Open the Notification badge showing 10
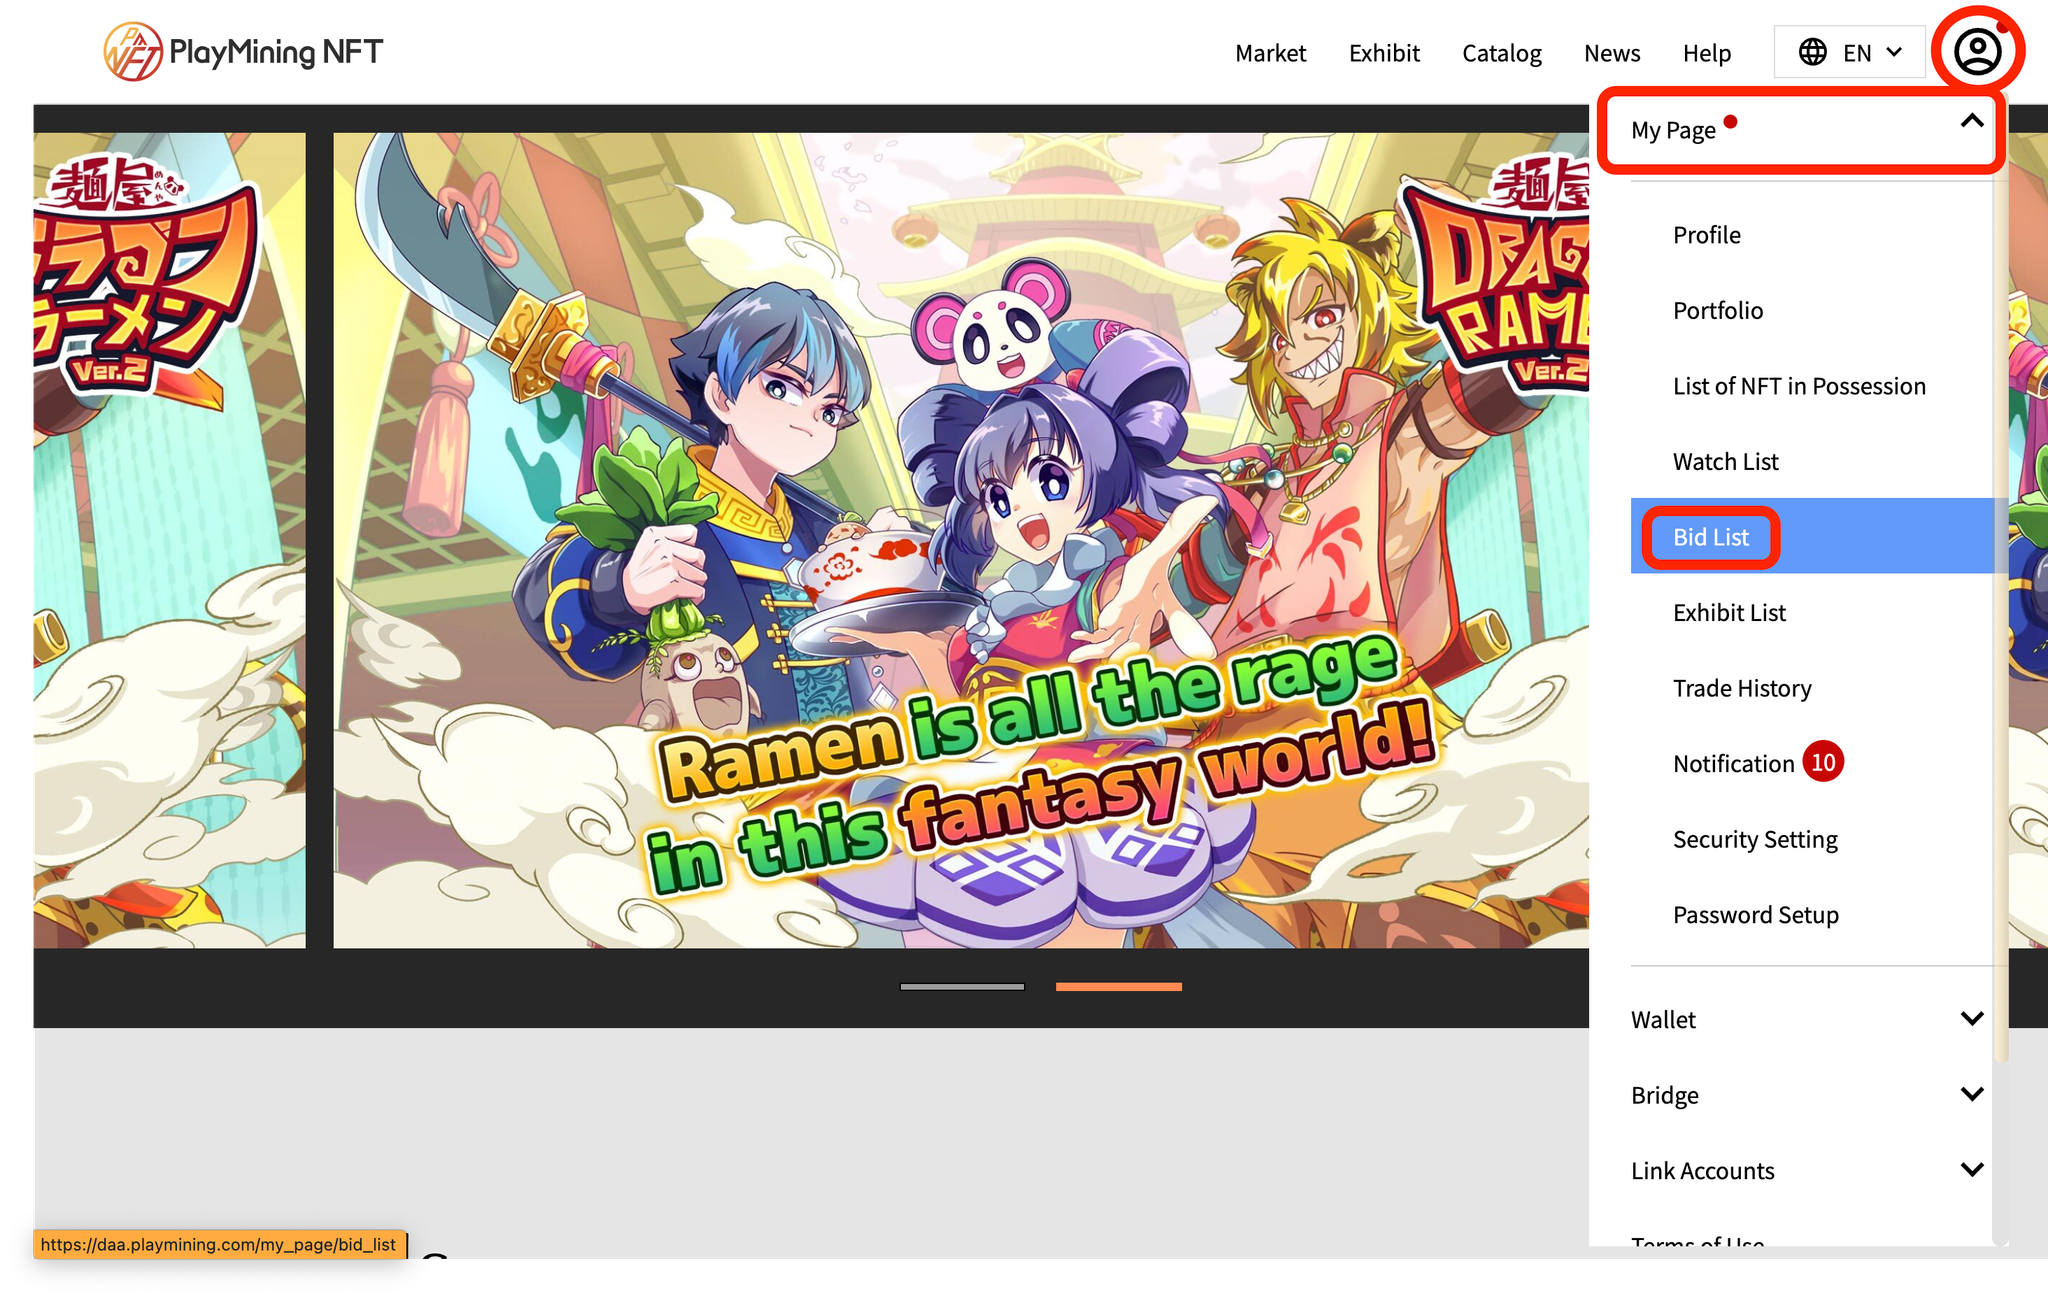The width and height of the screenshot is (2048, 1298). click(1822, 763)
